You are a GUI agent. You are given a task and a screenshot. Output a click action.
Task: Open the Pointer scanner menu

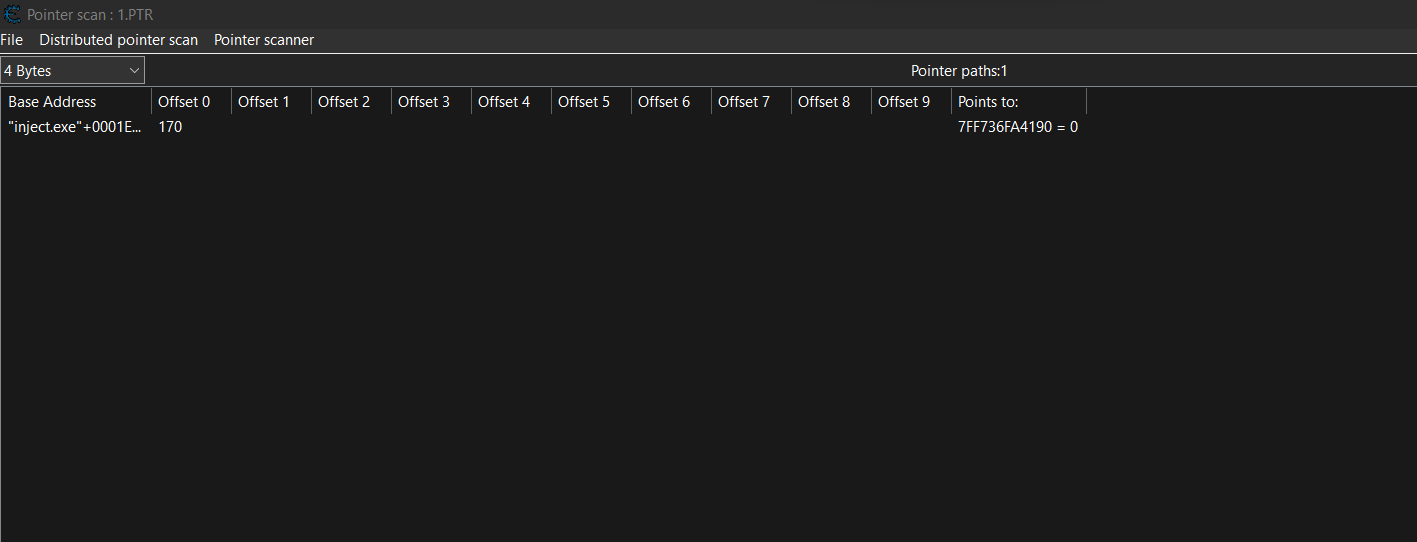pos(264,40)
